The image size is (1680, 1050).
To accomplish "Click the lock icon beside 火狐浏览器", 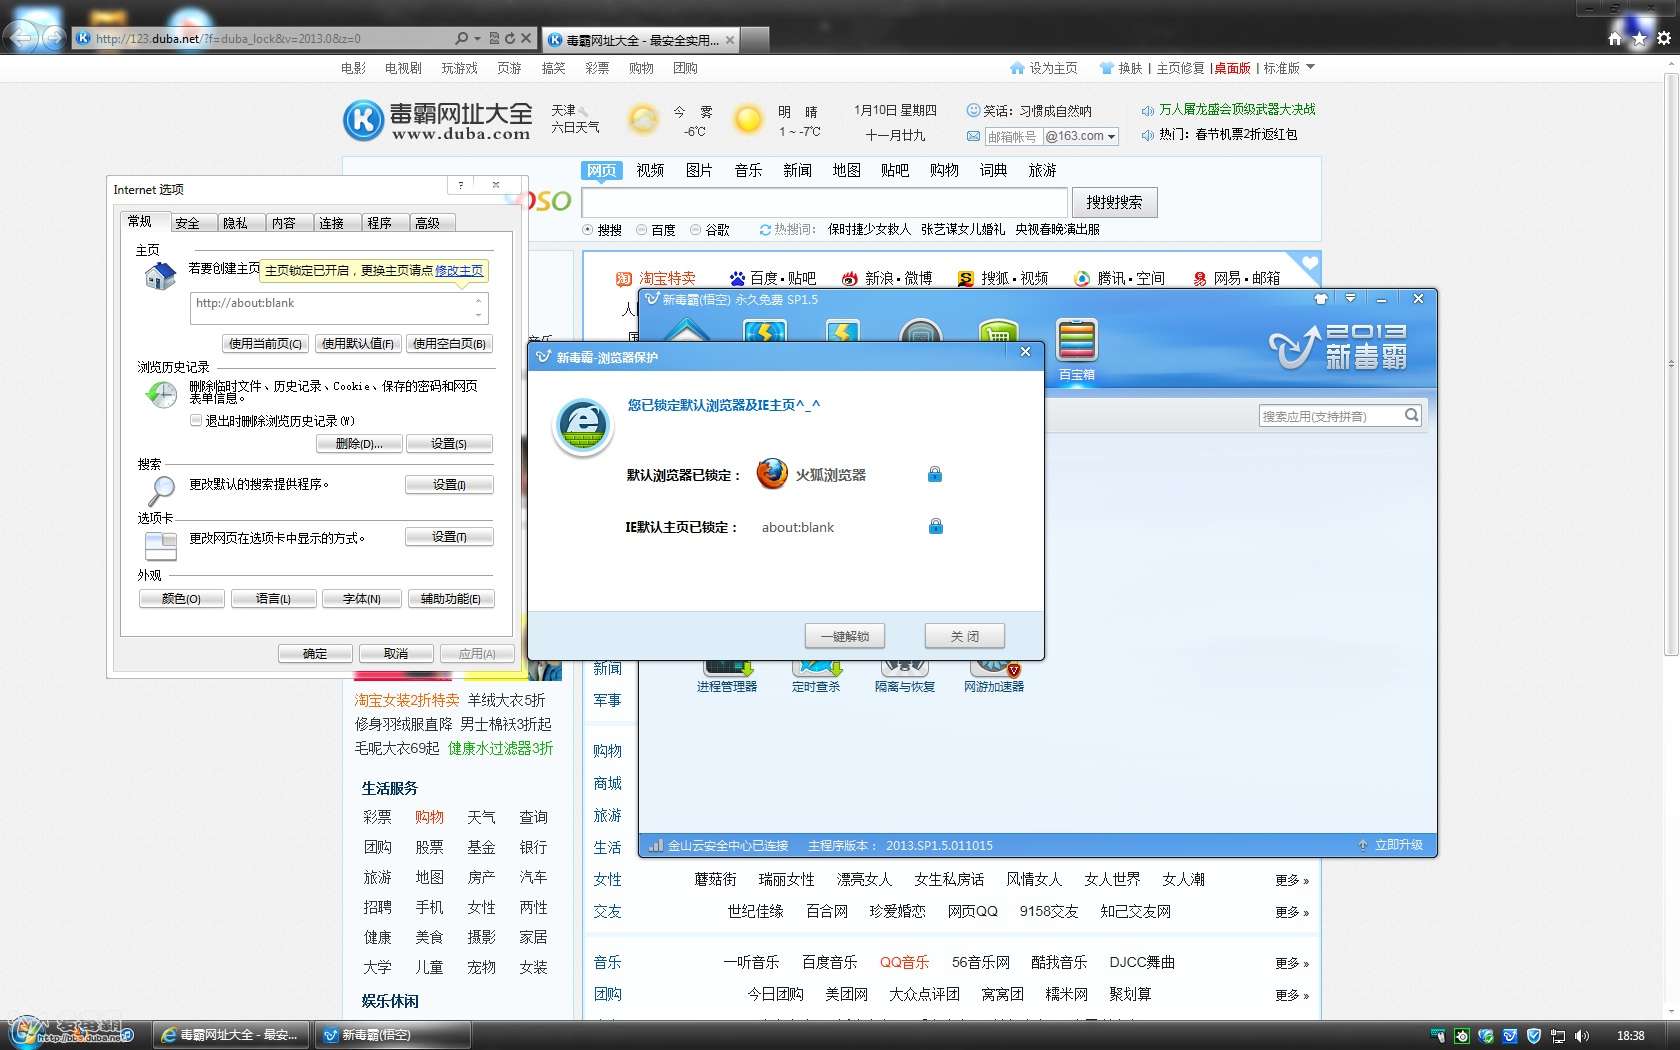I will click(934, 474).
